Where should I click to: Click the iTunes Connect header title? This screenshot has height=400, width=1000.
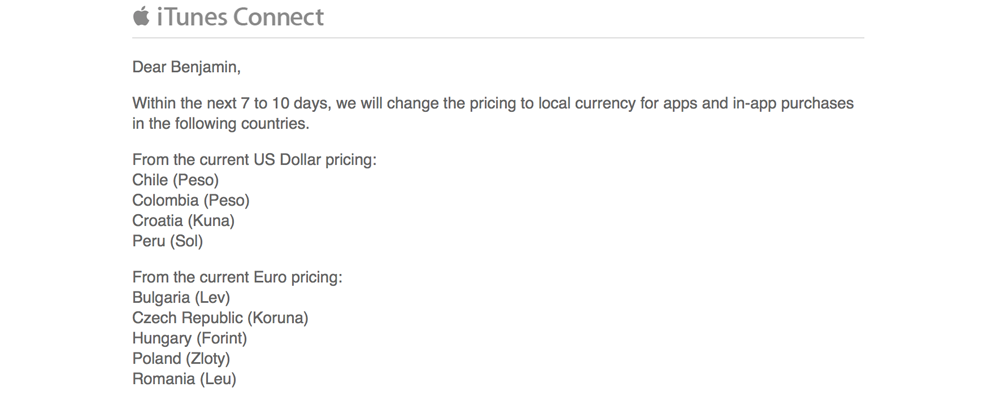(239, 17)
